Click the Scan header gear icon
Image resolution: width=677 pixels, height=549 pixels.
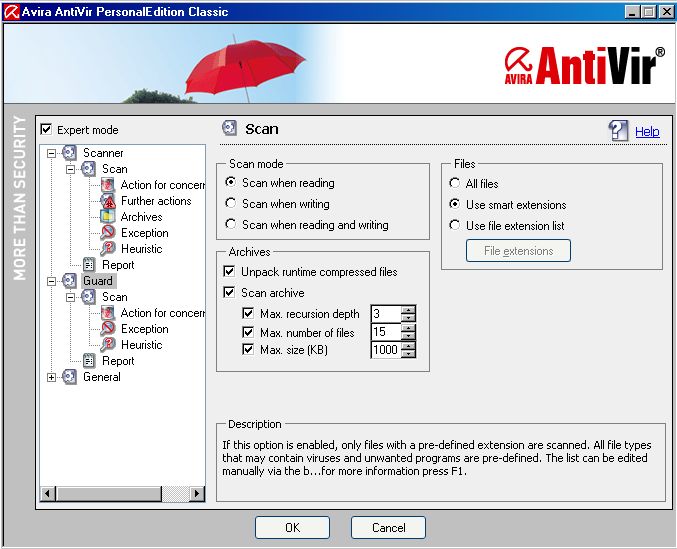229,128
